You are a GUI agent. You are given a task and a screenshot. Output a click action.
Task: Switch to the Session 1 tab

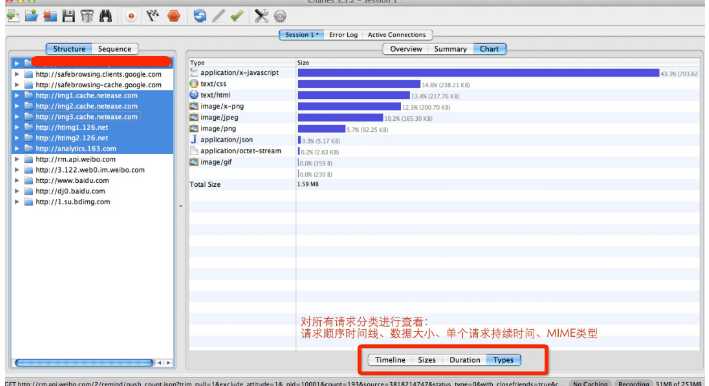point(302,35)
